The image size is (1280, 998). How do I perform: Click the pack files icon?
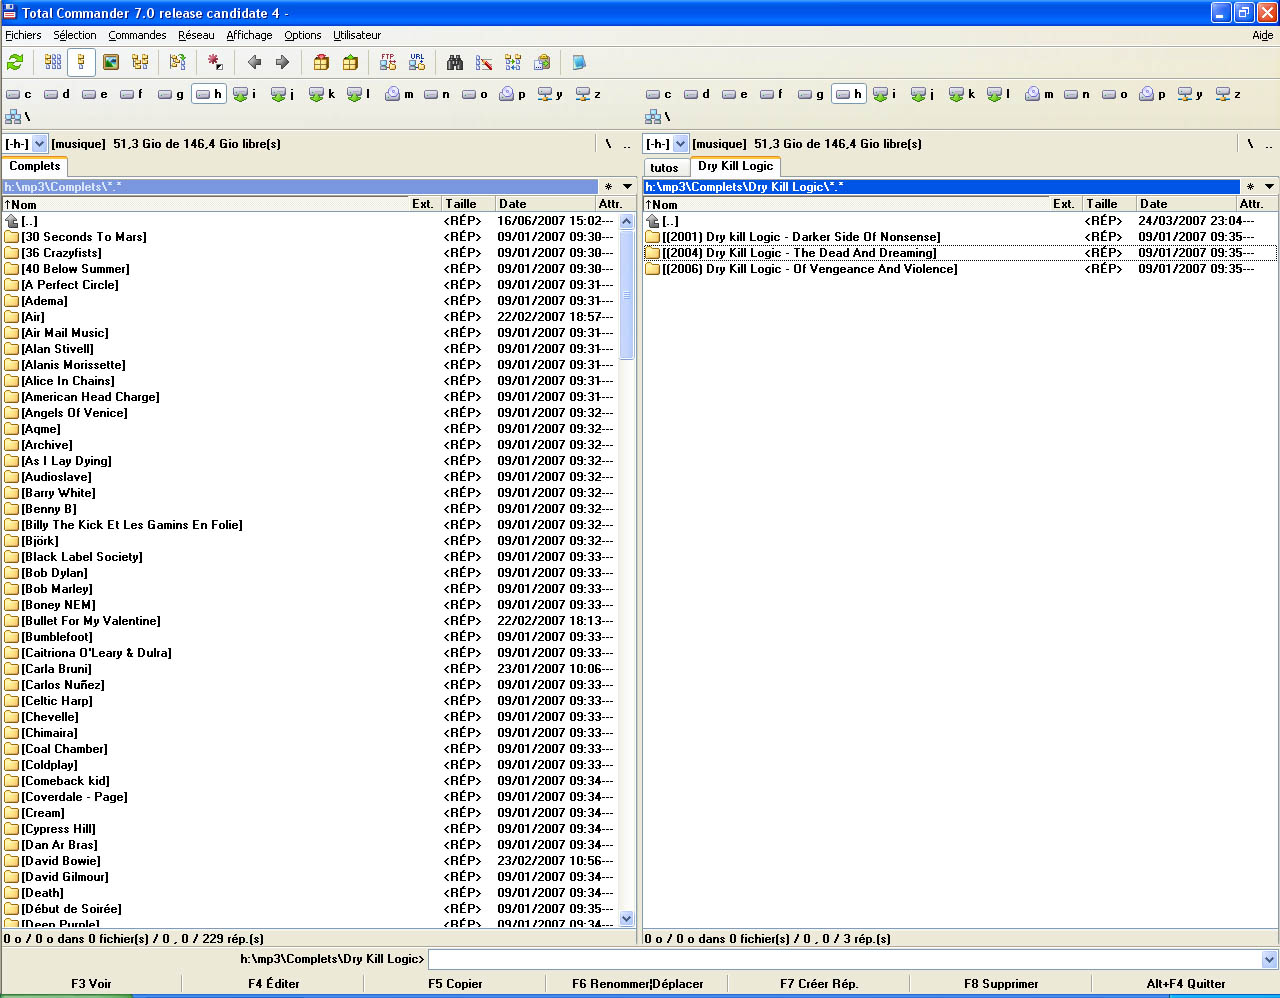pos(321,62)
